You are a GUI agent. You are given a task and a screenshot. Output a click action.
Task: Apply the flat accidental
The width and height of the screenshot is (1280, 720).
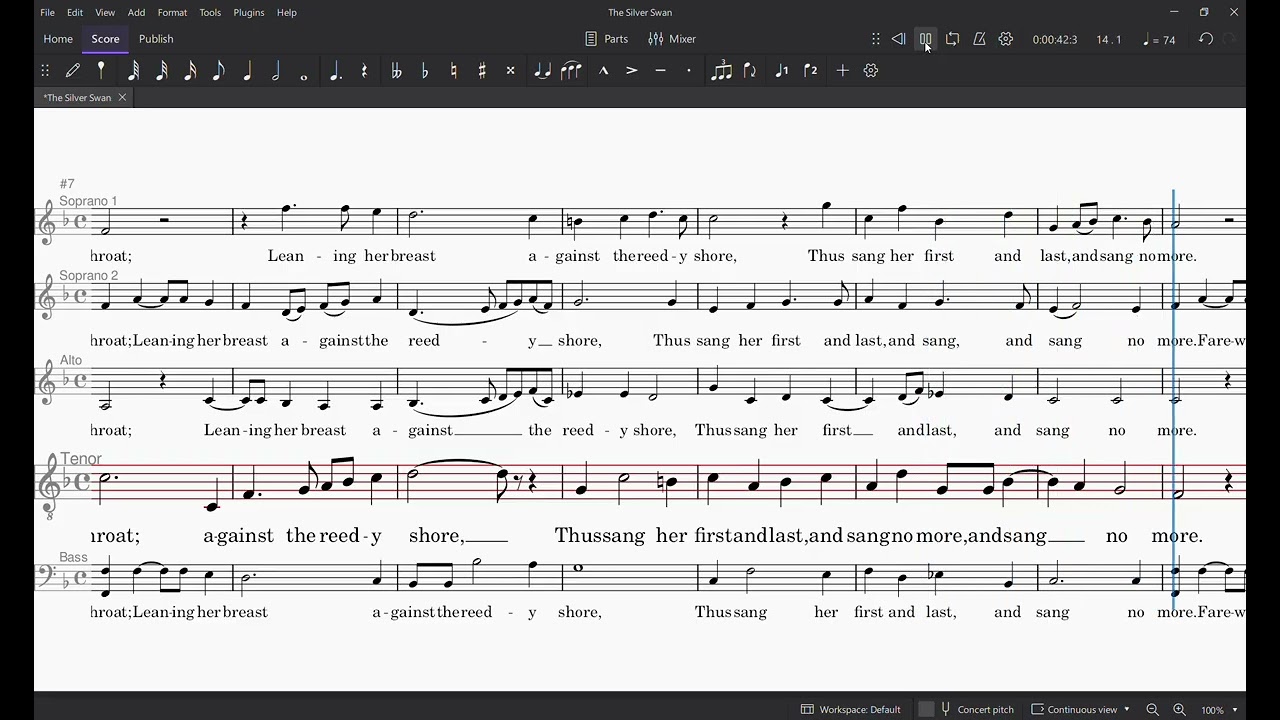(x=425, y=71)
